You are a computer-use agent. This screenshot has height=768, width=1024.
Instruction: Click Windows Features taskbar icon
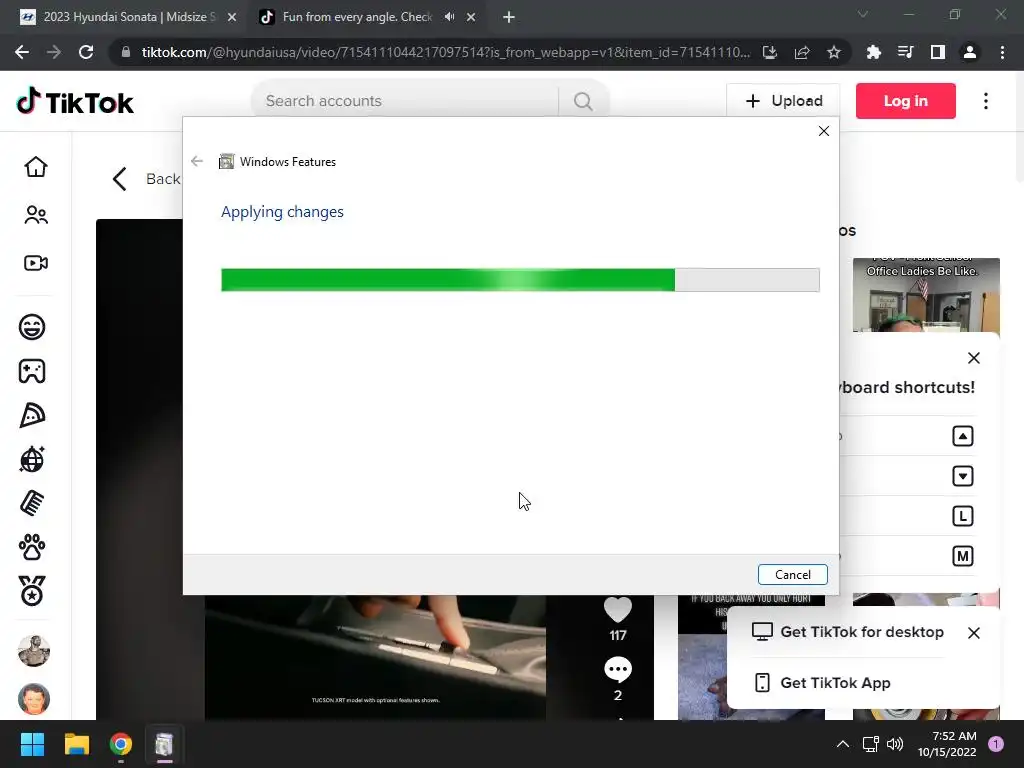(164, 744)
